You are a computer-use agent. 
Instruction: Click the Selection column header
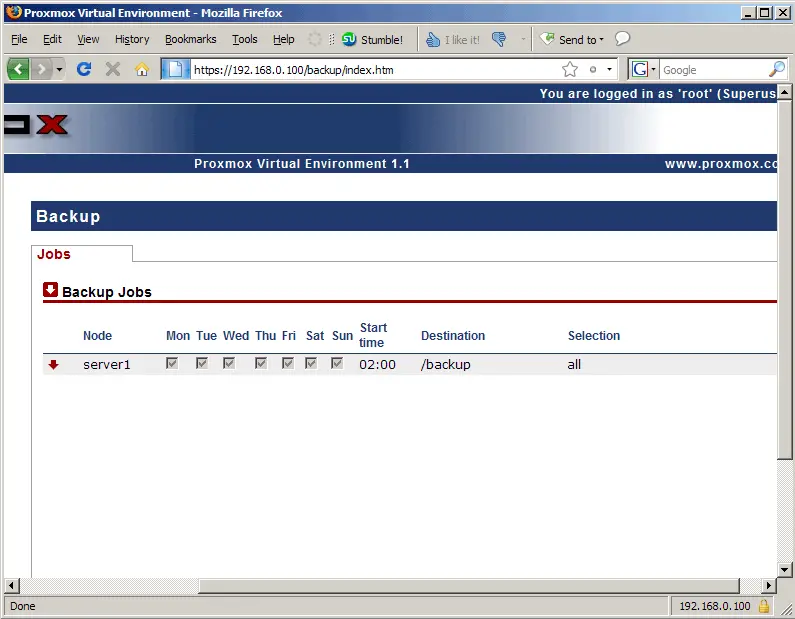click(x=594, y=336)
